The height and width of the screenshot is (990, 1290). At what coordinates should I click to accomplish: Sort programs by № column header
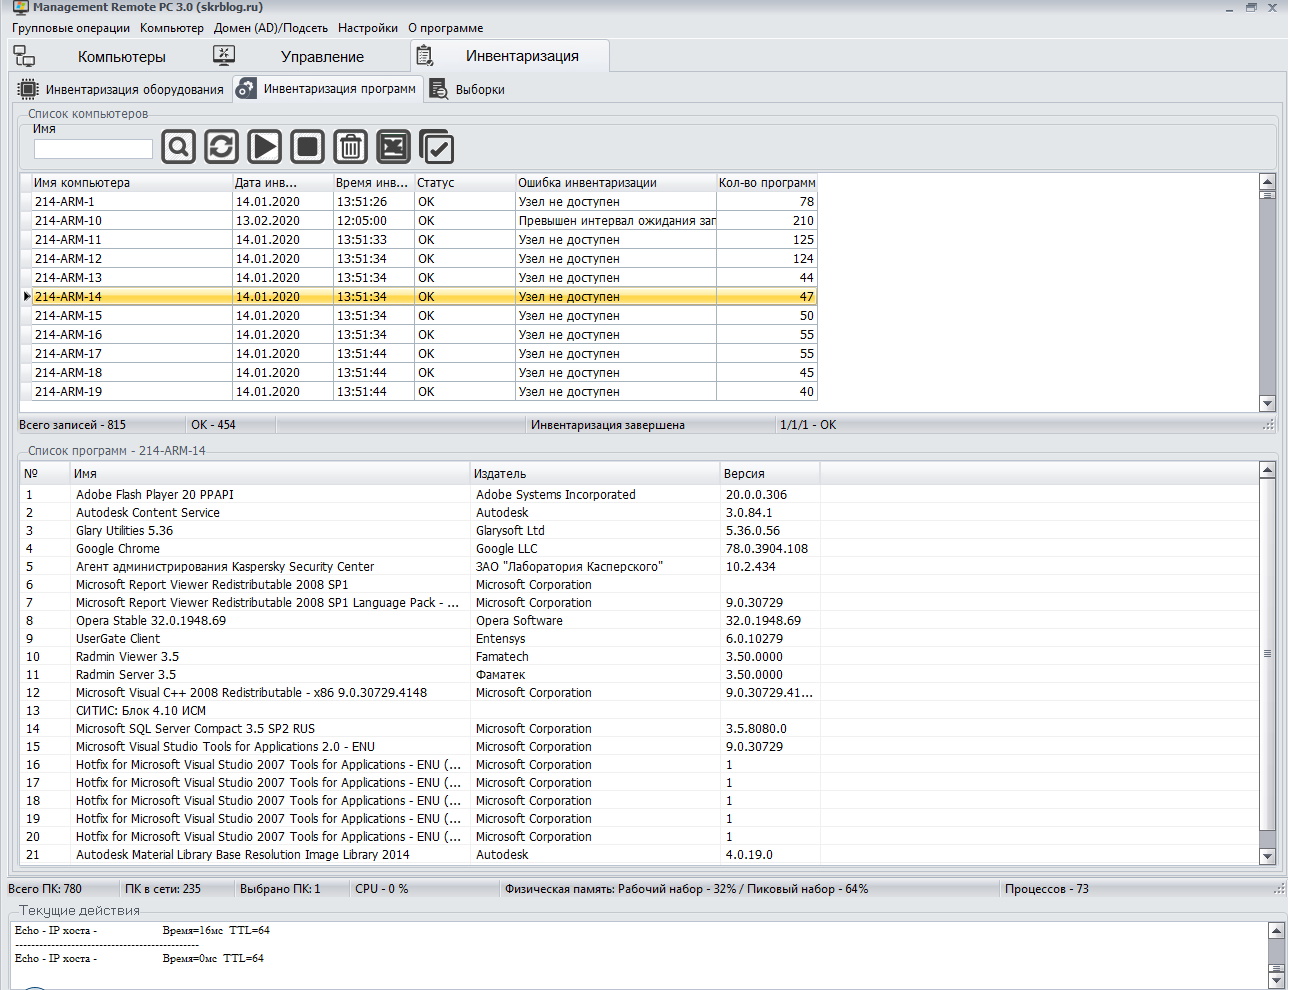click(x=45, y=474)
